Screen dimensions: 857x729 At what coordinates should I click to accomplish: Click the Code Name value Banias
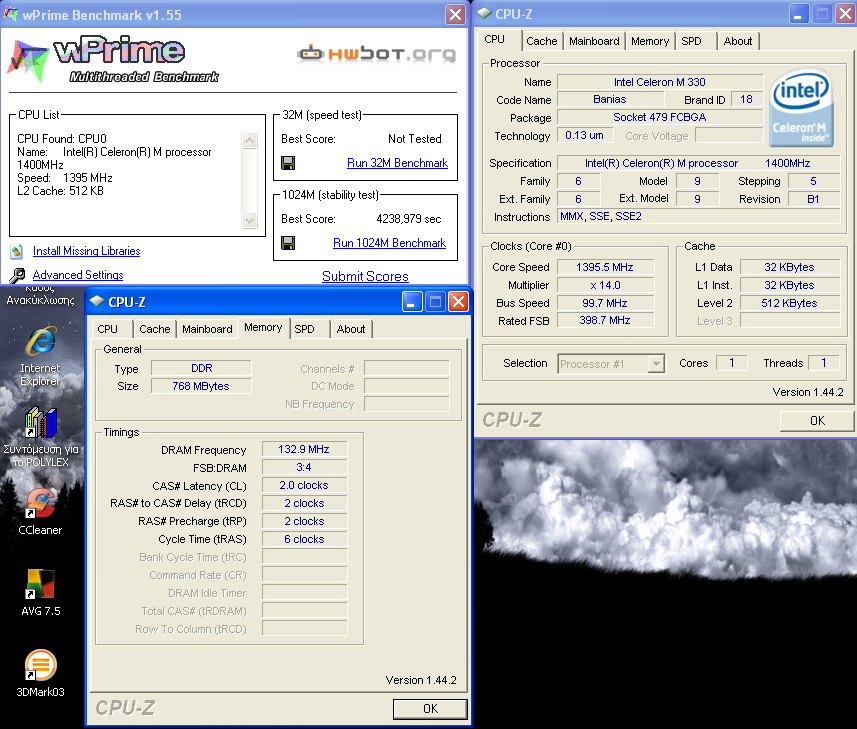[x=610, y=99]
